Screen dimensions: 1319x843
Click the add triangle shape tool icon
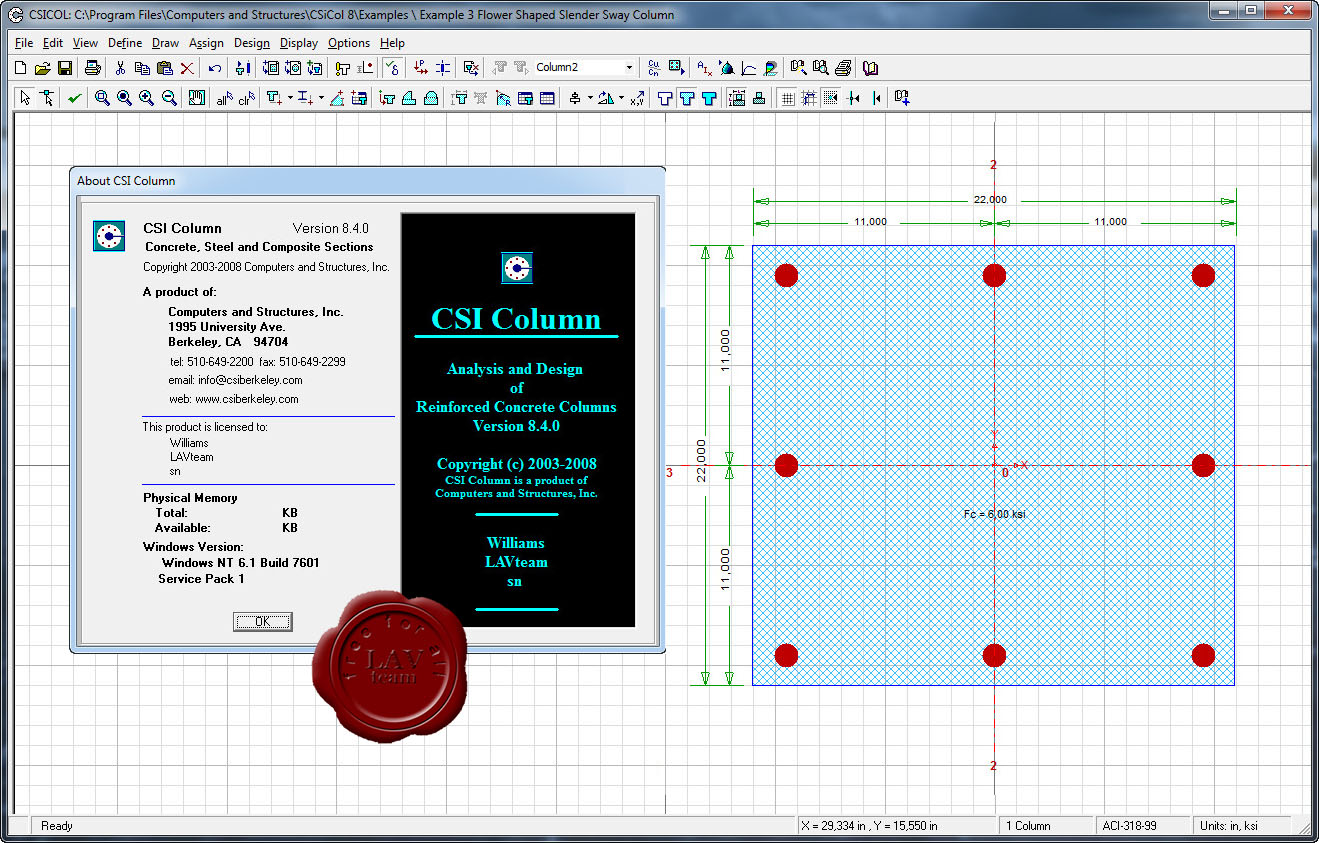(x=337, y=98)
